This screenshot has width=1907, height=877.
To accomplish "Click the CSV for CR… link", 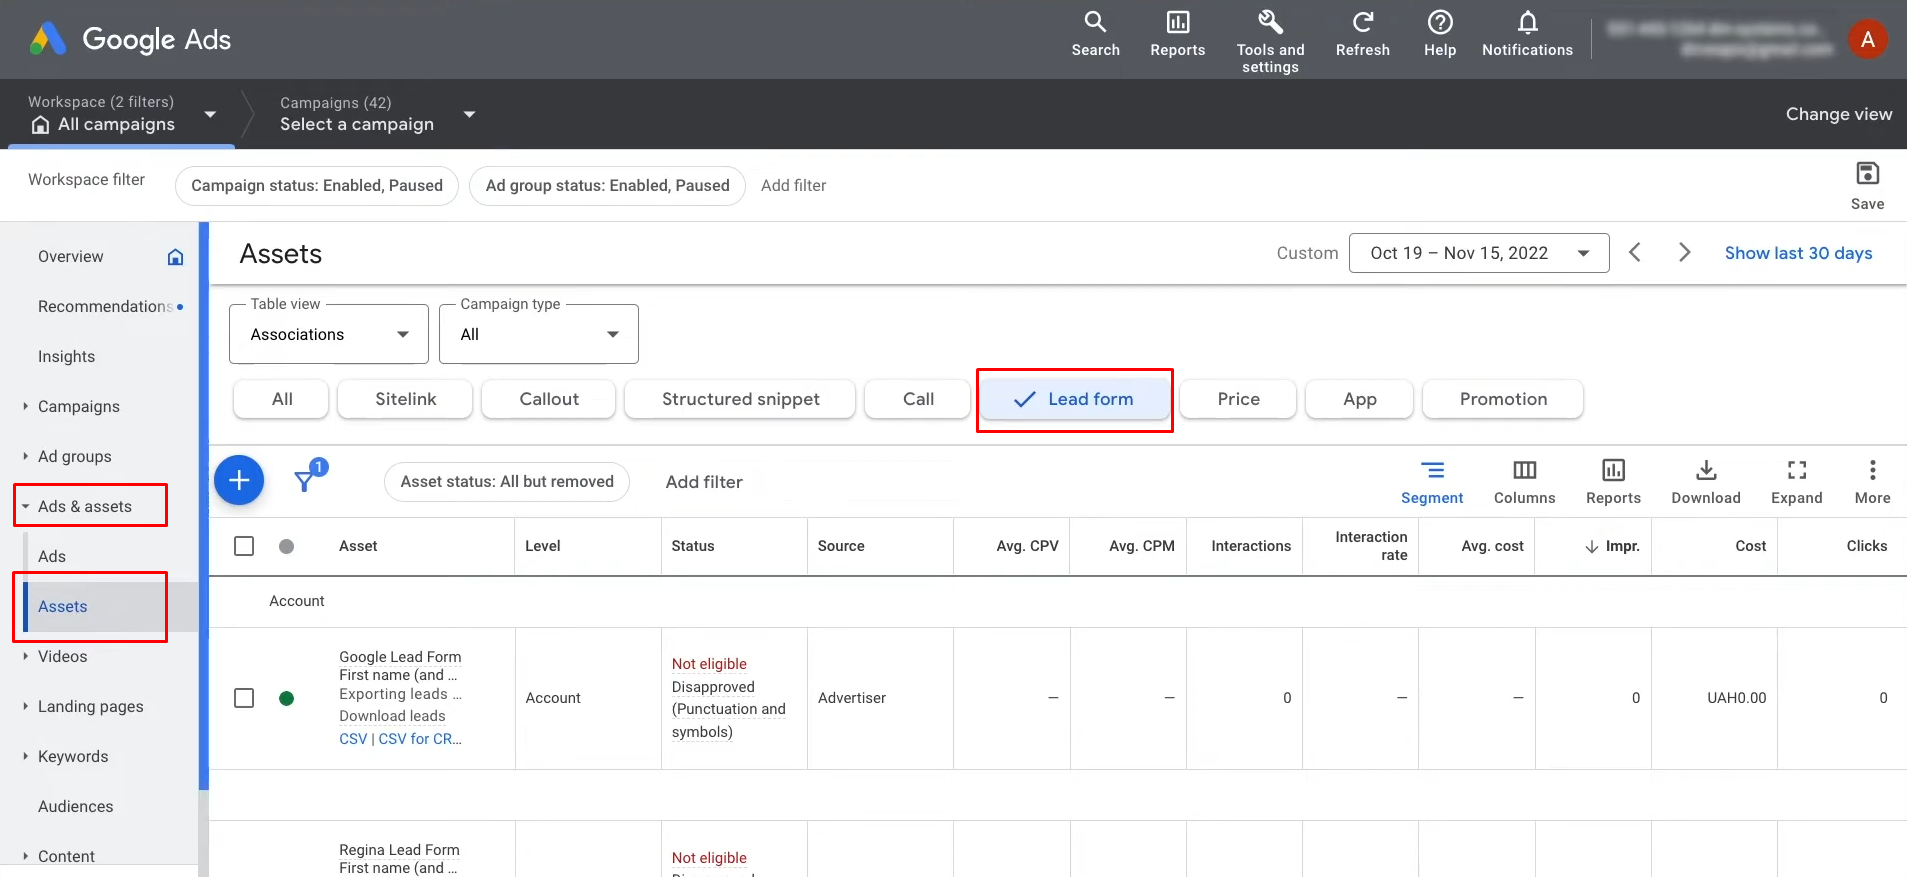I will pyautogui.click(x=420, y=739).
